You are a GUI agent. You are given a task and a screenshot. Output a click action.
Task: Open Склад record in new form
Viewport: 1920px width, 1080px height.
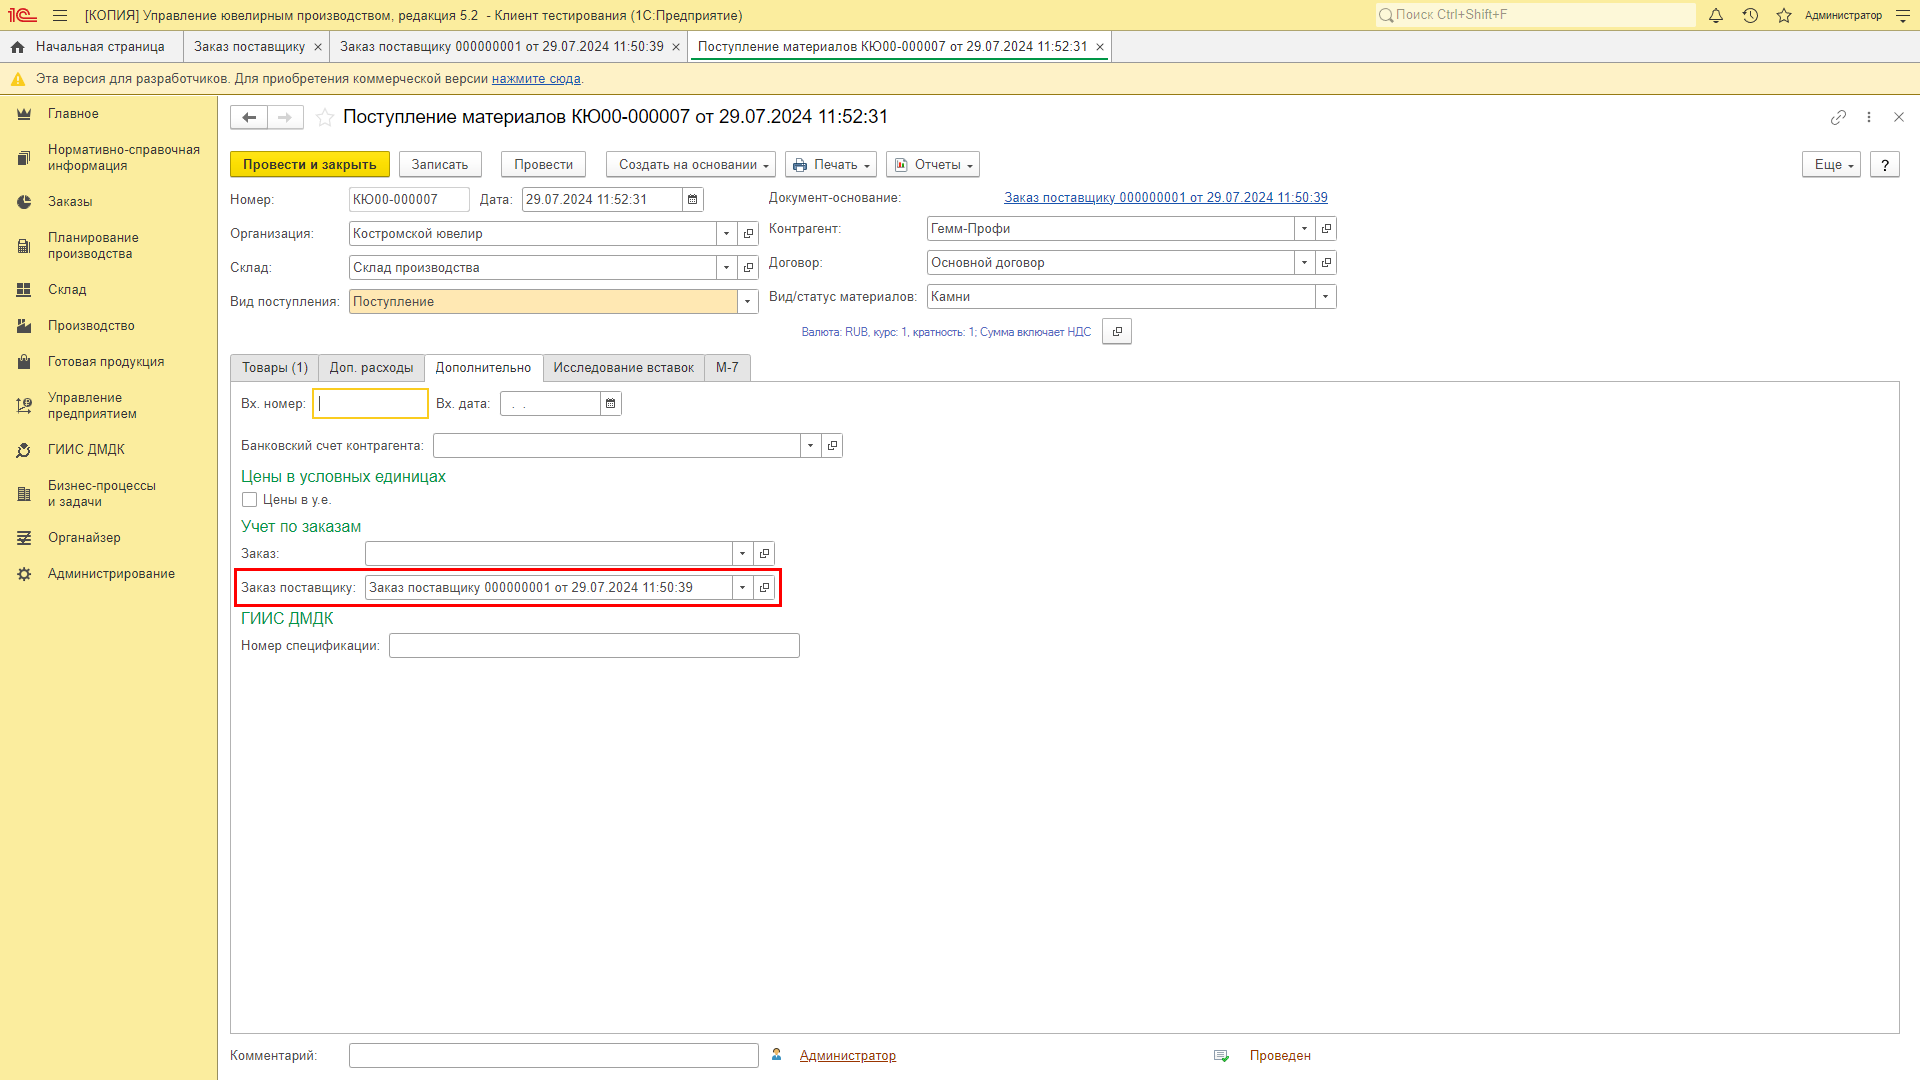click(748, 267)
